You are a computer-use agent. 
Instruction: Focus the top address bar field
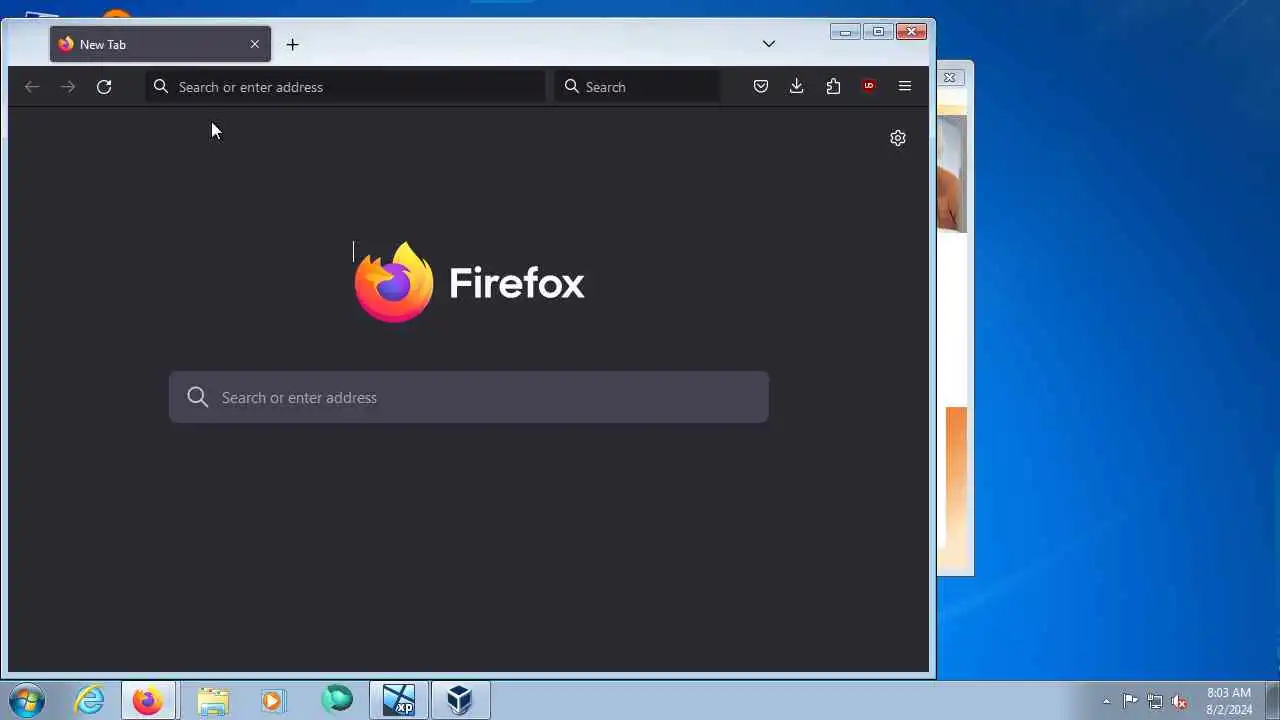(345, 87)
